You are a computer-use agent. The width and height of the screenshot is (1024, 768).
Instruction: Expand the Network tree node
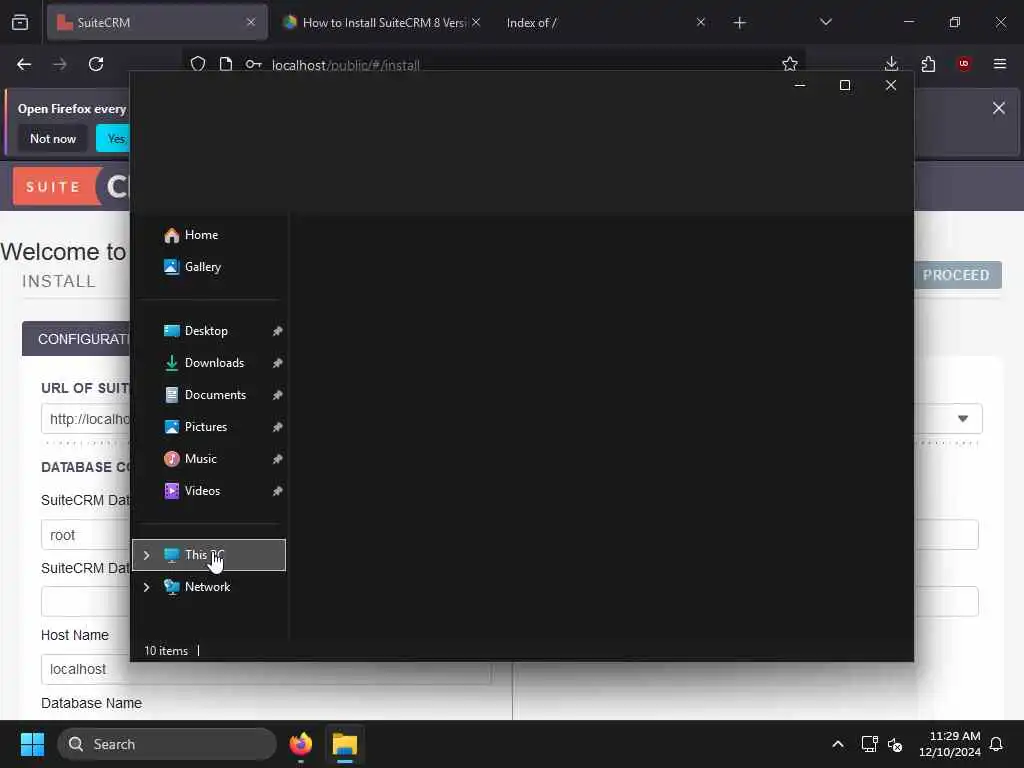pyautogui.click(x=146, y=587)
